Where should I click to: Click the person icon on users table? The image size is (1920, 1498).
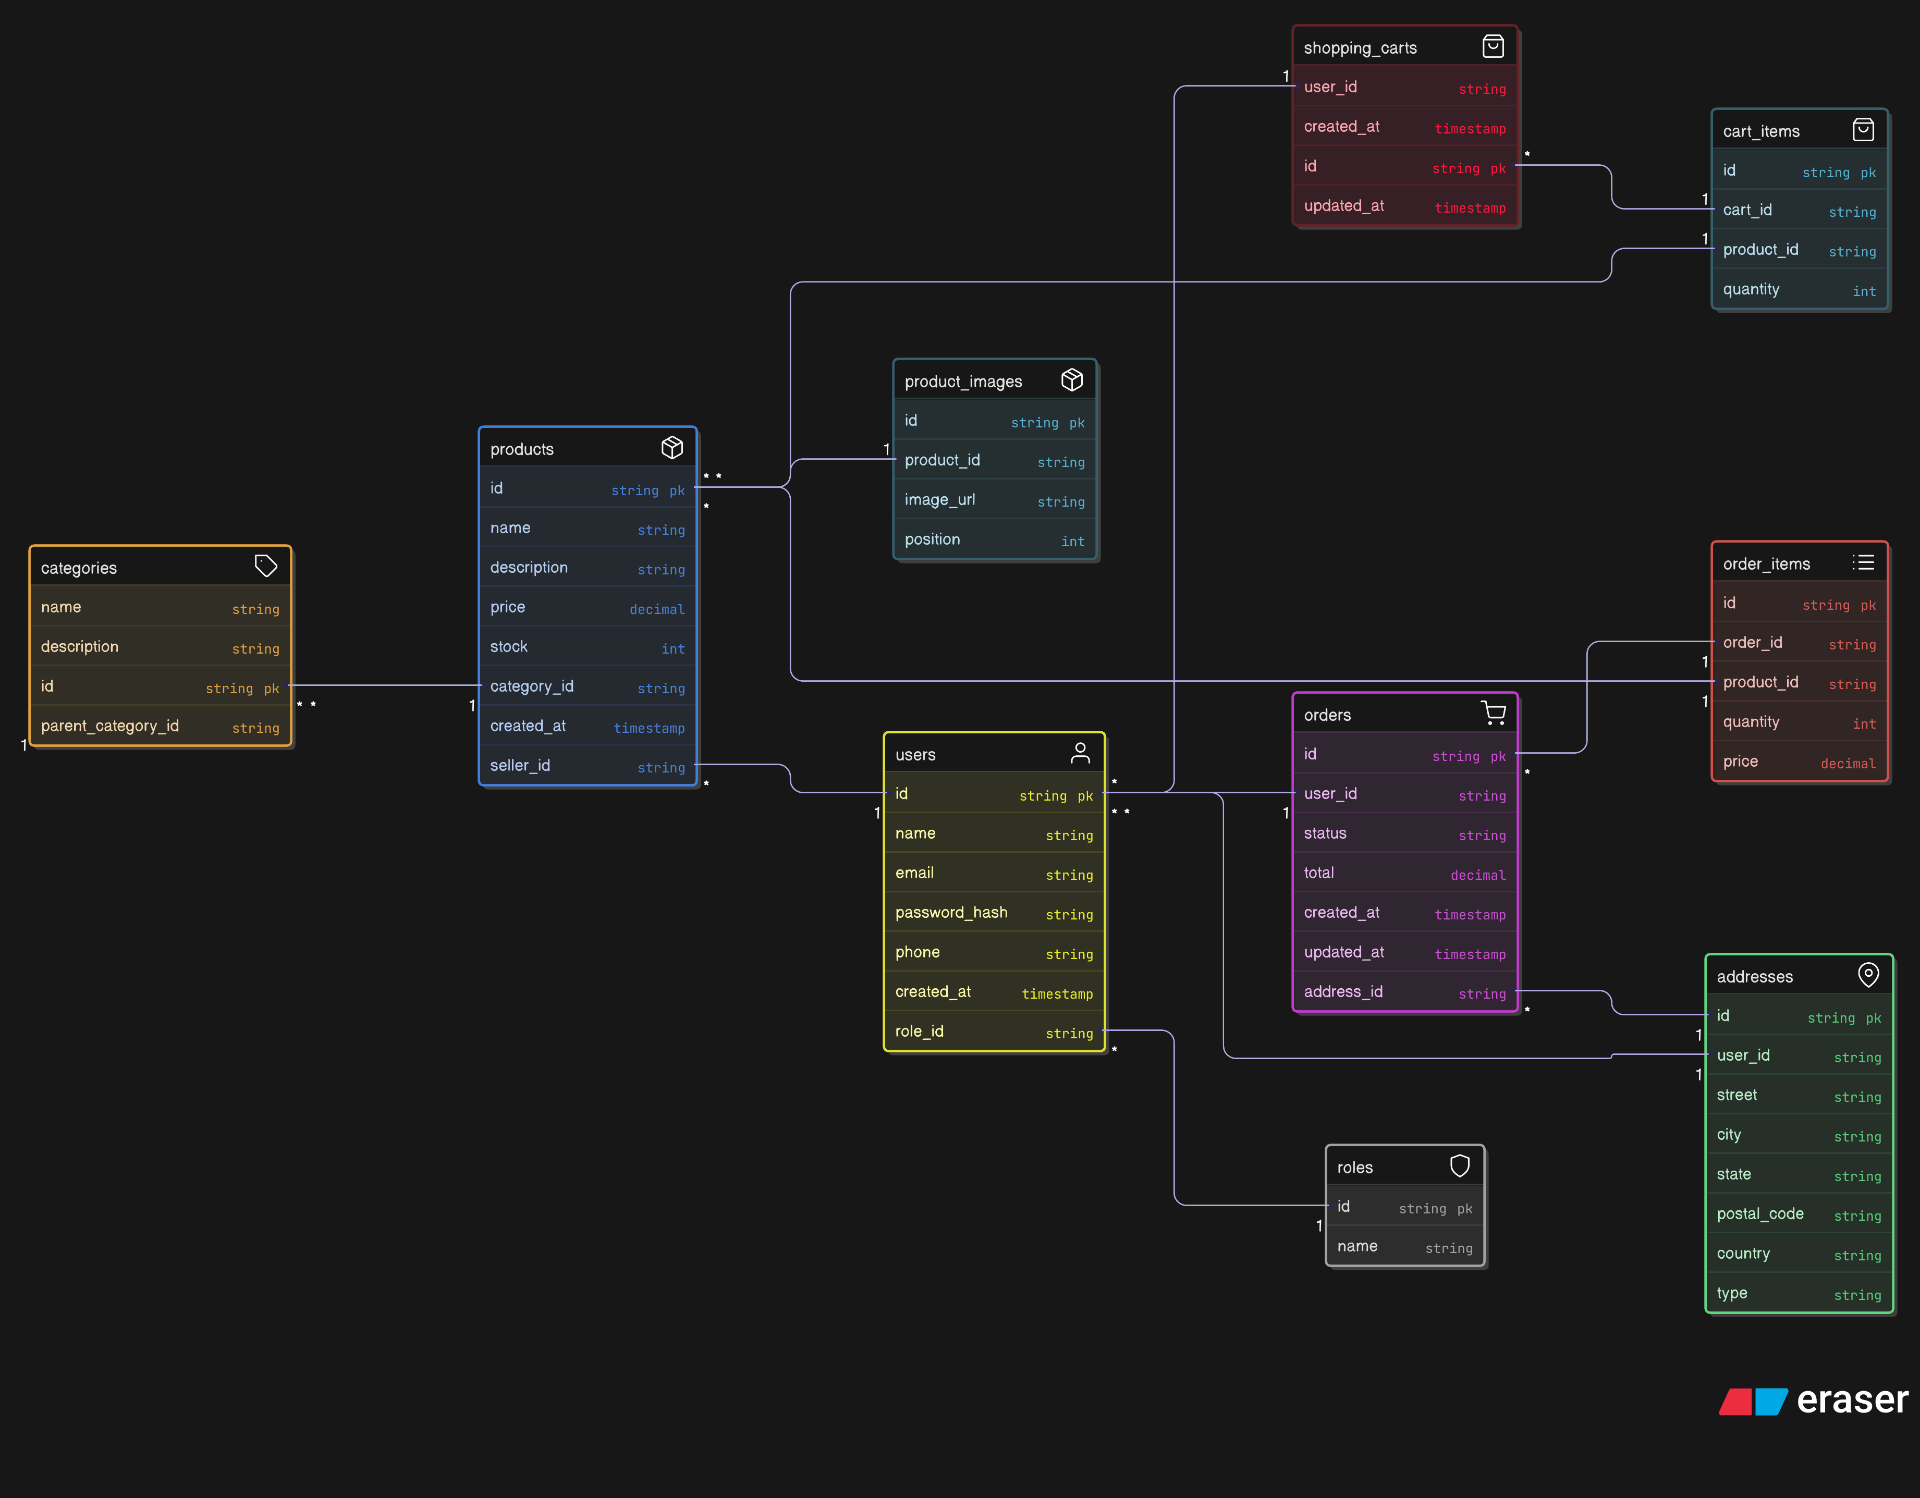(1080, 753)
